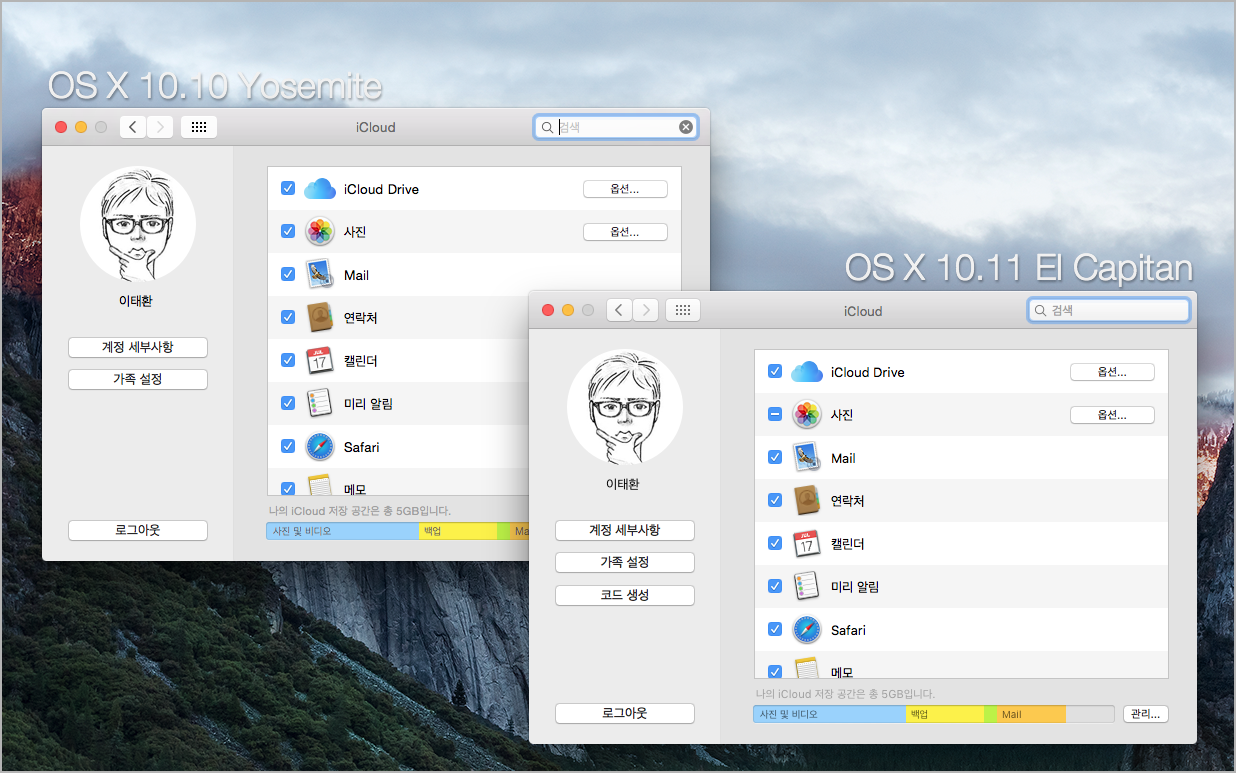Open 사진 옵션 button in Yosemite window
The height and width of the screenshot is (773, 1236).
point(625,232)
